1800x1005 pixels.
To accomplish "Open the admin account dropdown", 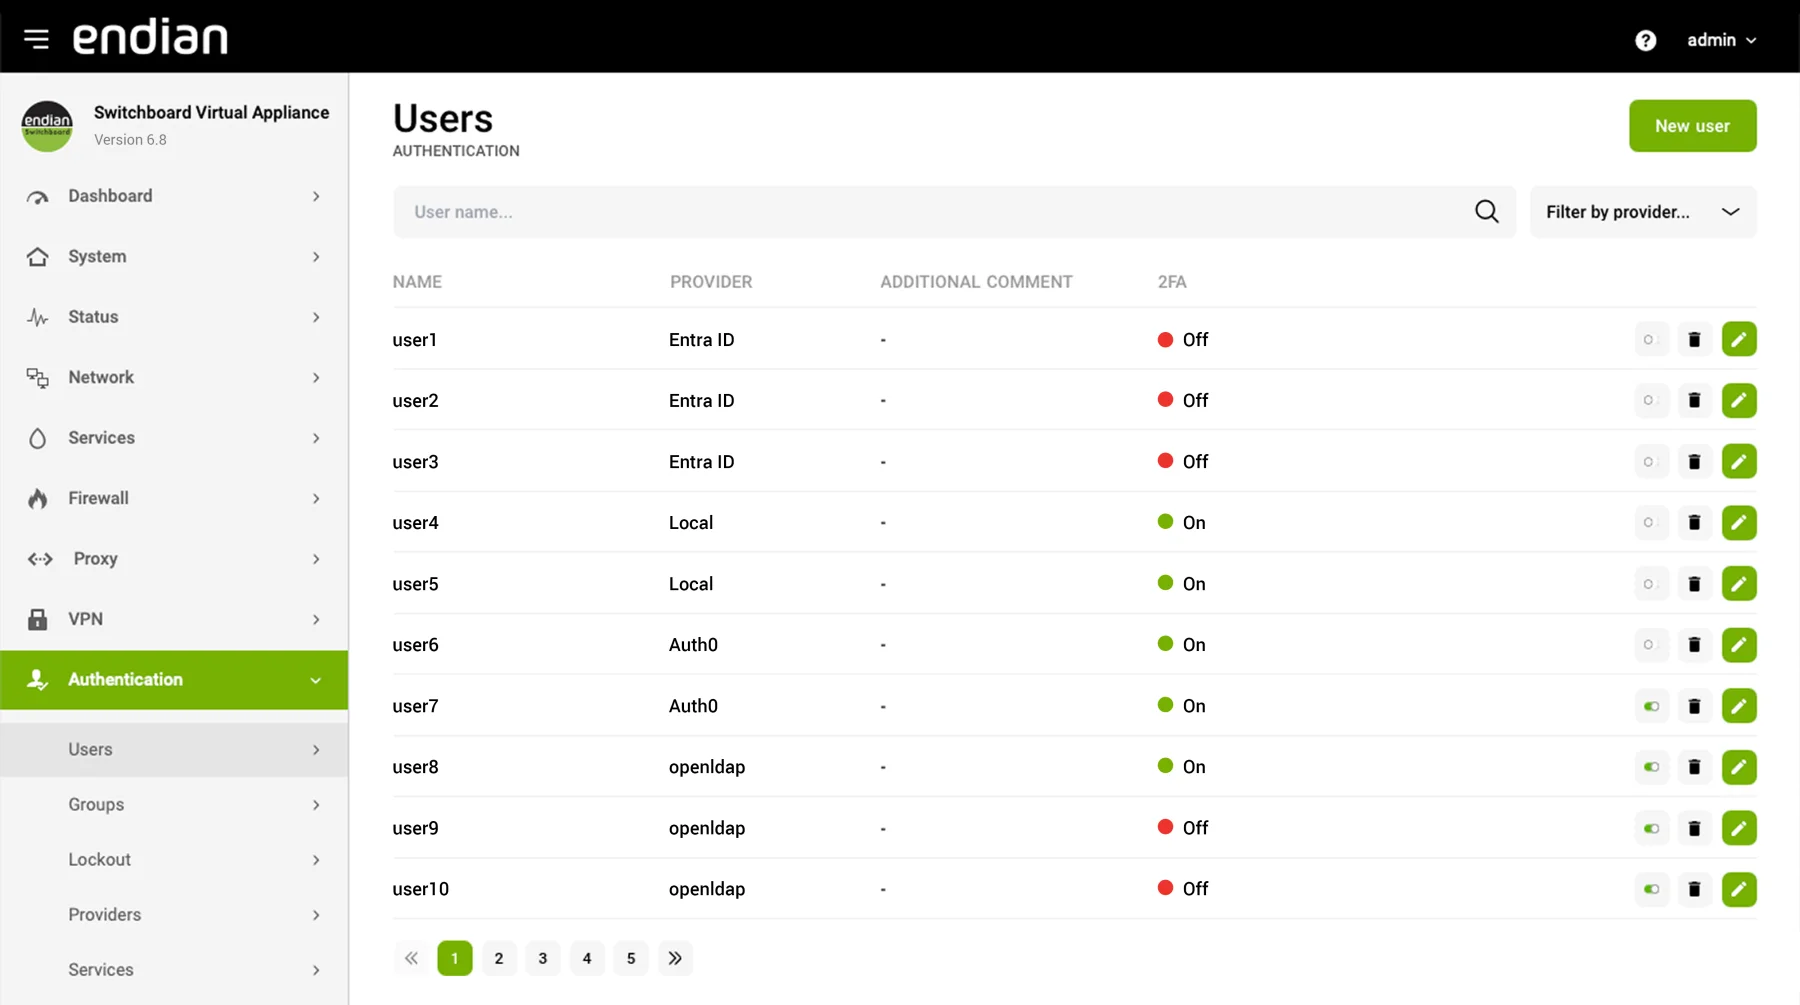I will [x=1721, y=40].
